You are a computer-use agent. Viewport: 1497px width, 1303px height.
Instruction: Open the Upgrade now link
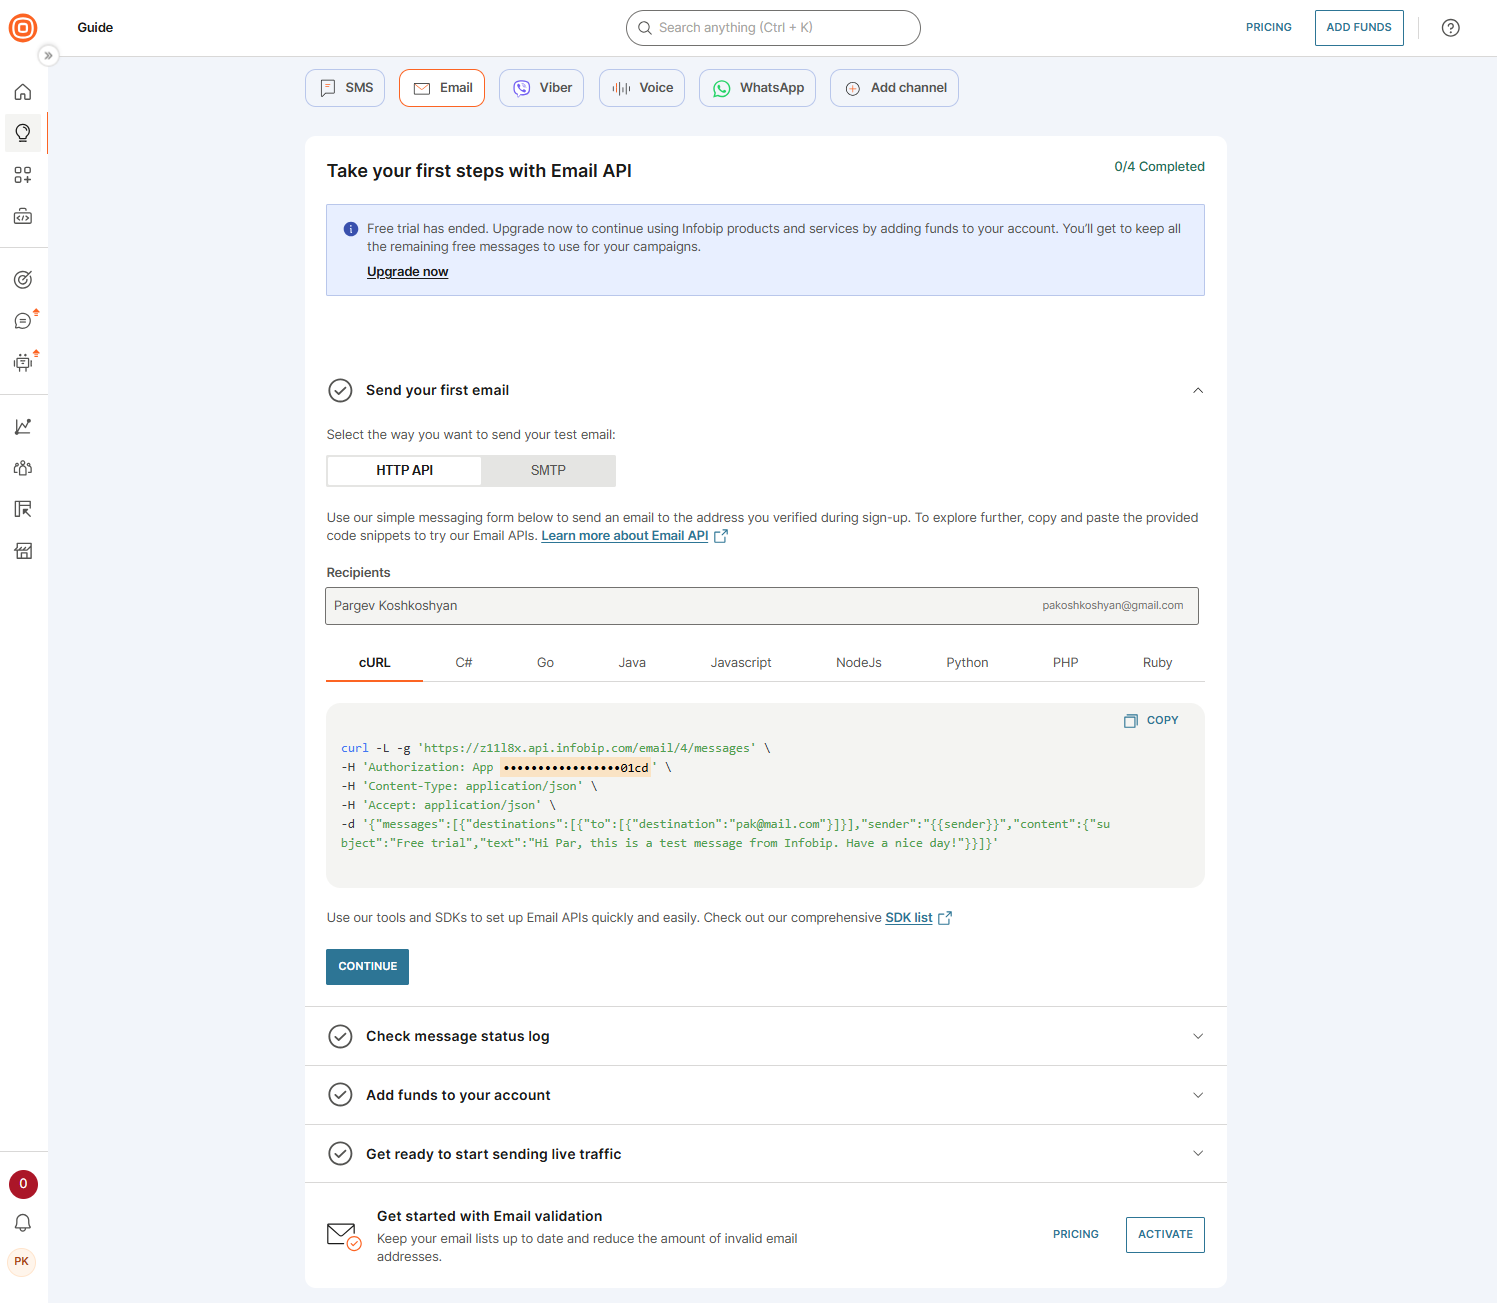point(407,271)
